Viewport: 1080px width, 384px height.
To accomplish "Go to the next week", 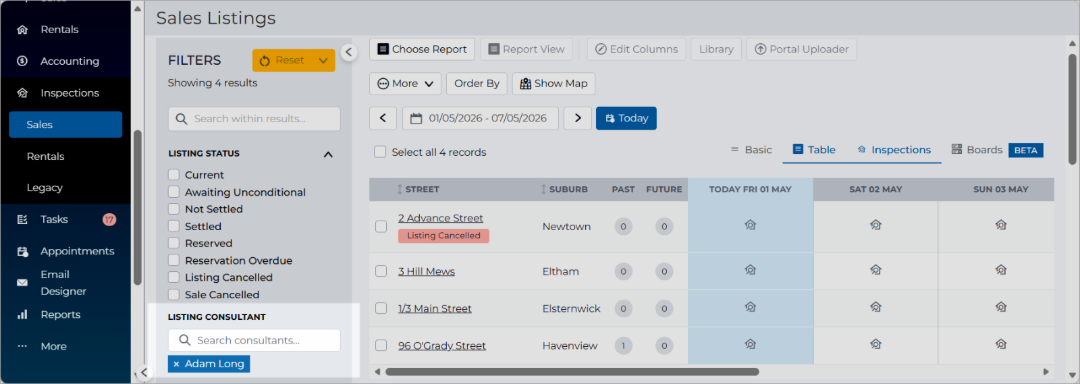I will coord(578,118).
